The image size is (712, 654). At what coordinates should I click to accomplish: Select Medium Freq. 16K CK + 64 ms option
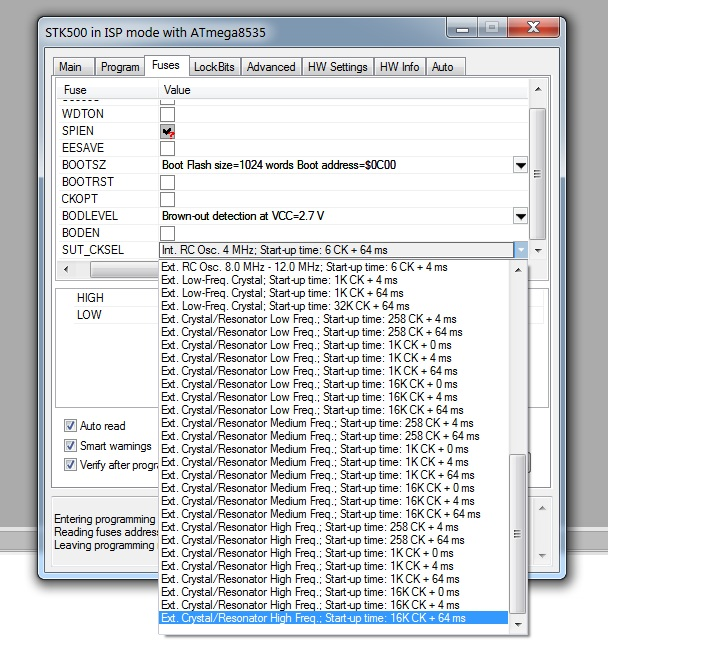click(334, 514)
